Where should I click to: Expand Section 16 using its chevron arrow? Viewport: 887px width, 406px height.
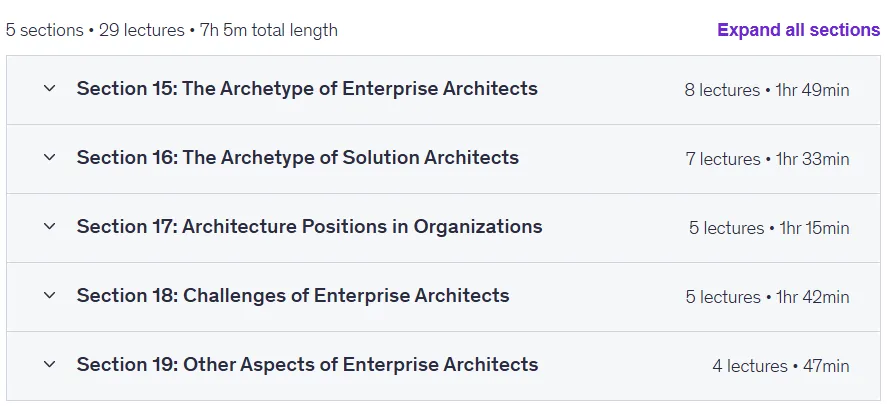tap(50, 157)
